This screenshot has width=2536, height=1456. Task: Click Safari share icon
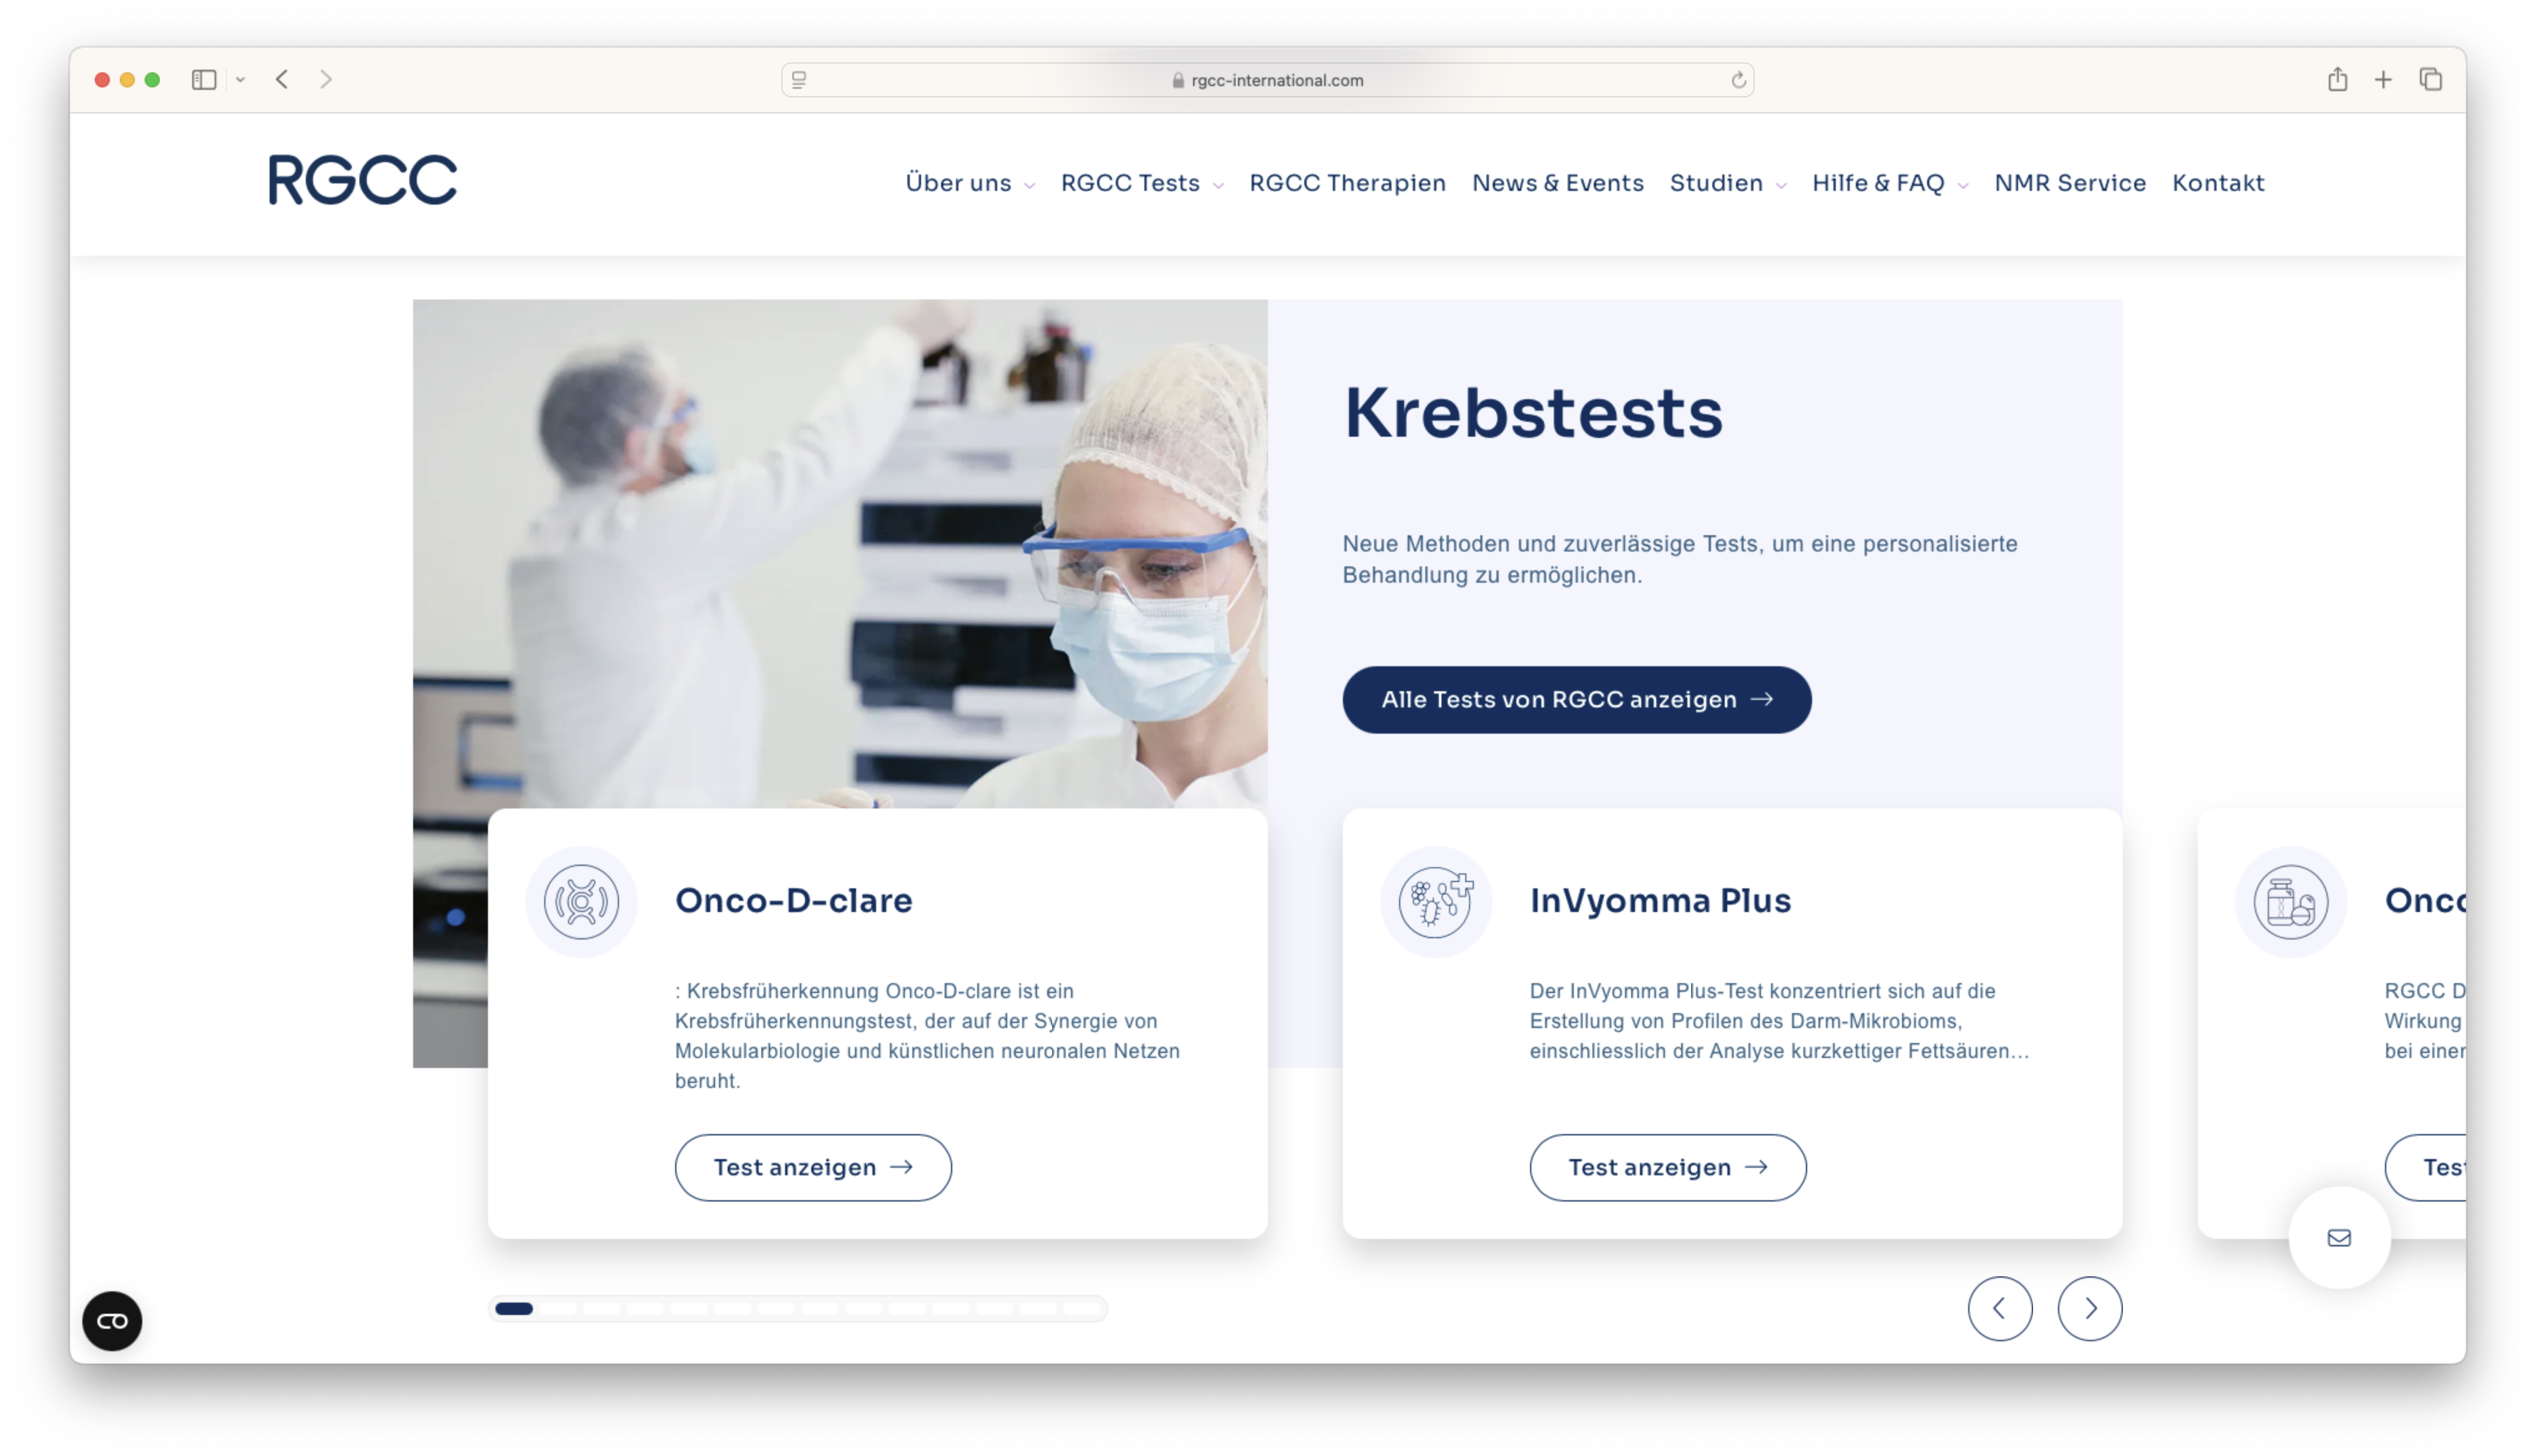[2337, 80]
